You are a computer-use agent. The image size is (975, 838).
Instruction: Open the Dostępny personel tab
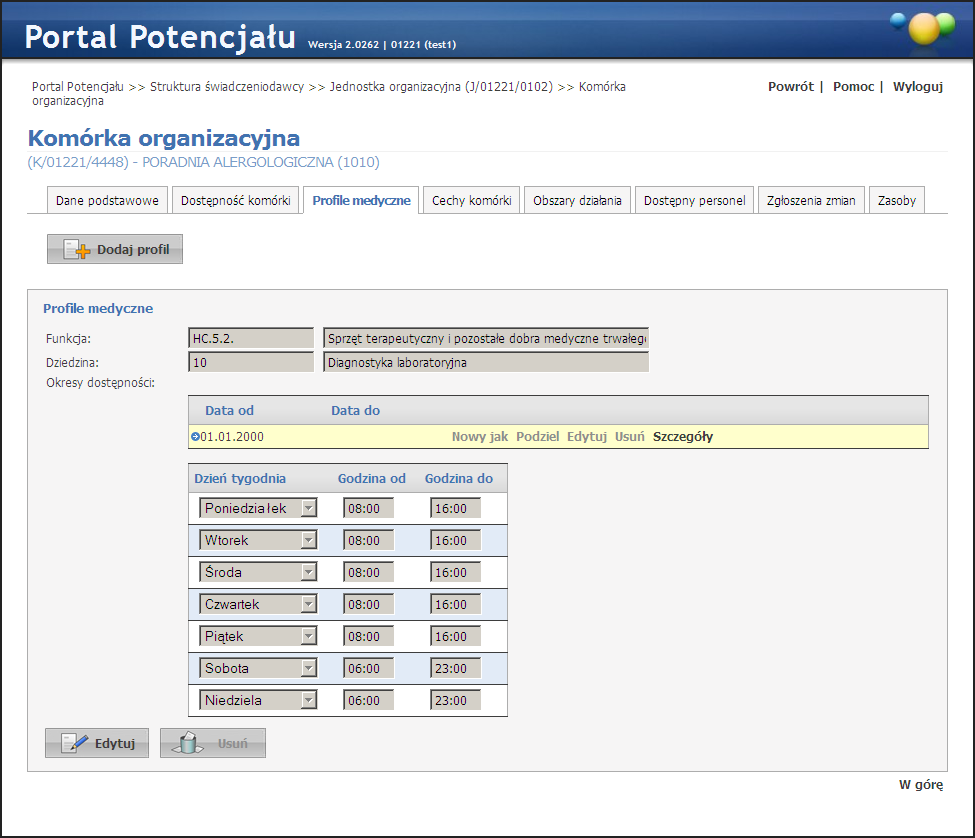(694, 200)
